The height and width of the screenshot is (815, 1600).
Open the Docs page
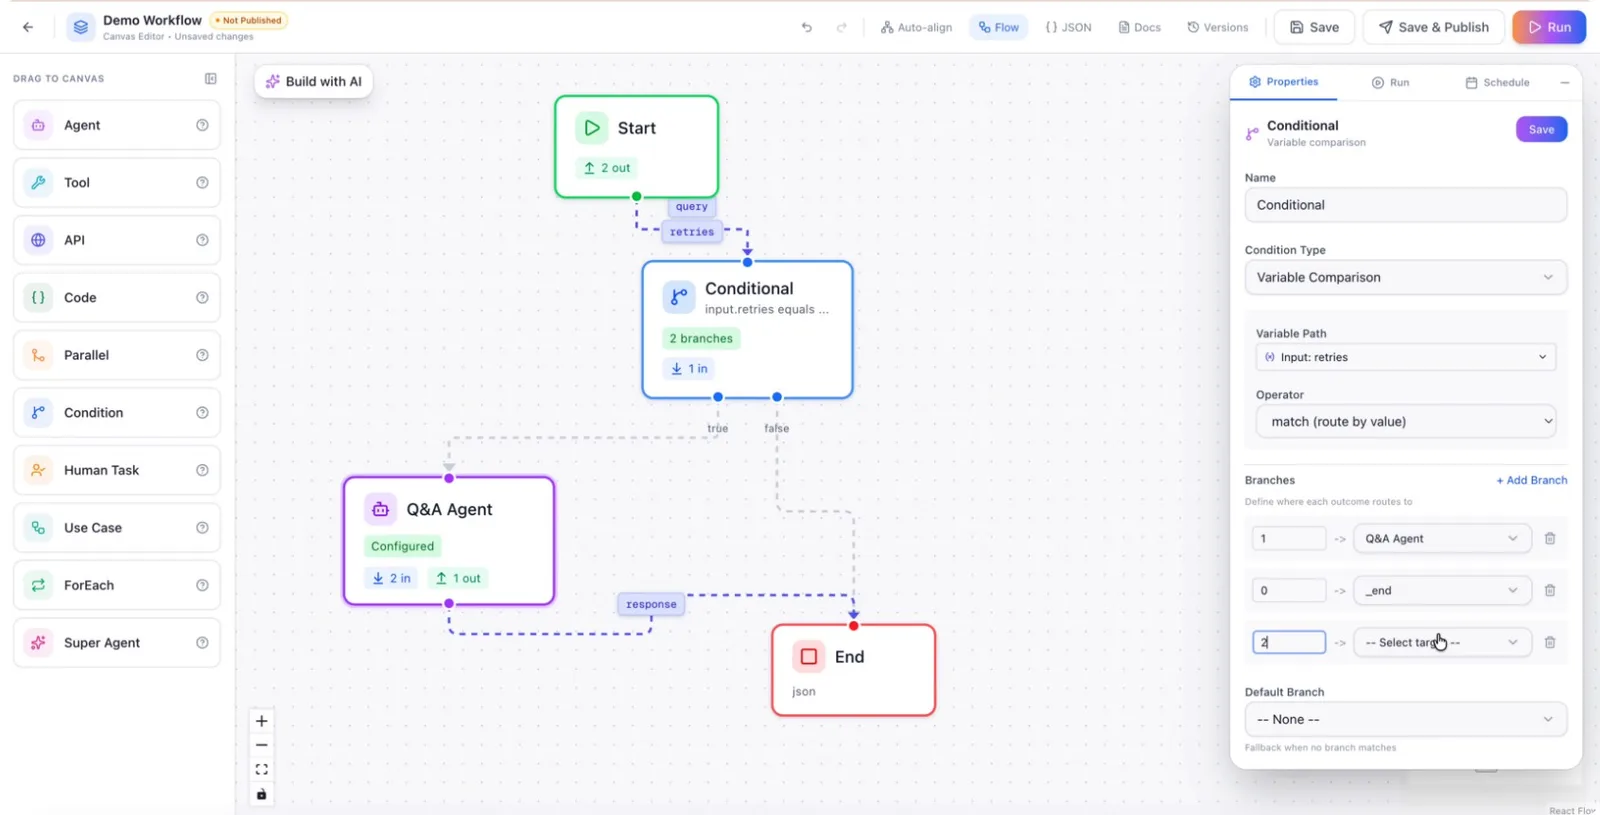(x=1139, y=27)
